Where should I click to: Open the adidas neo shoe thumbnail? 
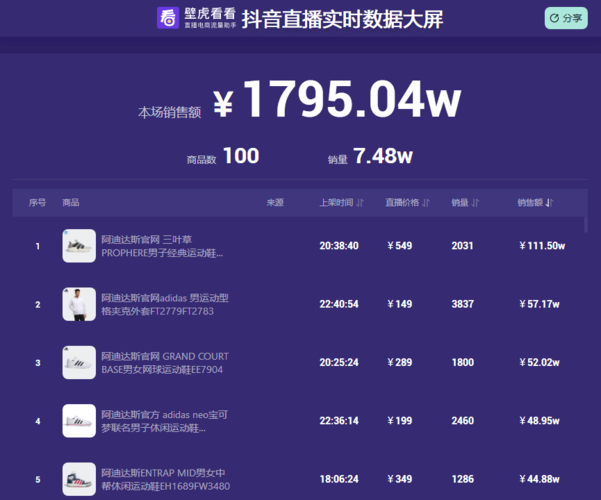click(79, 421)
